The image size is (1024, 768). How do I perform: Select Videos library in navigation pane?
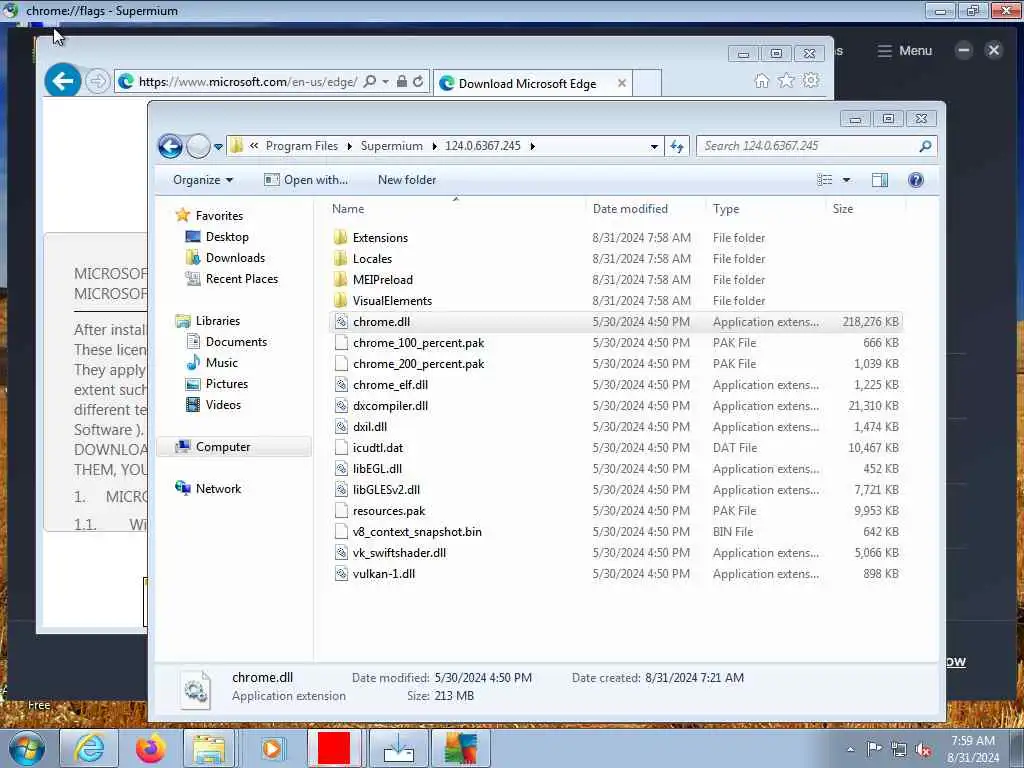pos(223,404)
